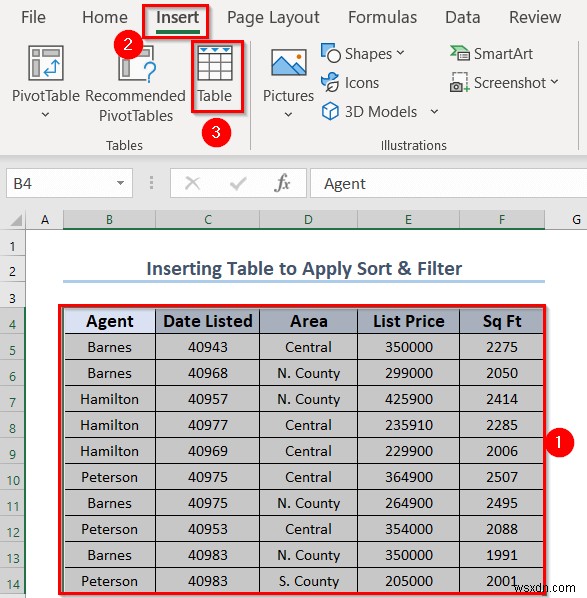587x598 pixels.
Task: Select cell with list price 299000
Action: click(x=408, y=373)
